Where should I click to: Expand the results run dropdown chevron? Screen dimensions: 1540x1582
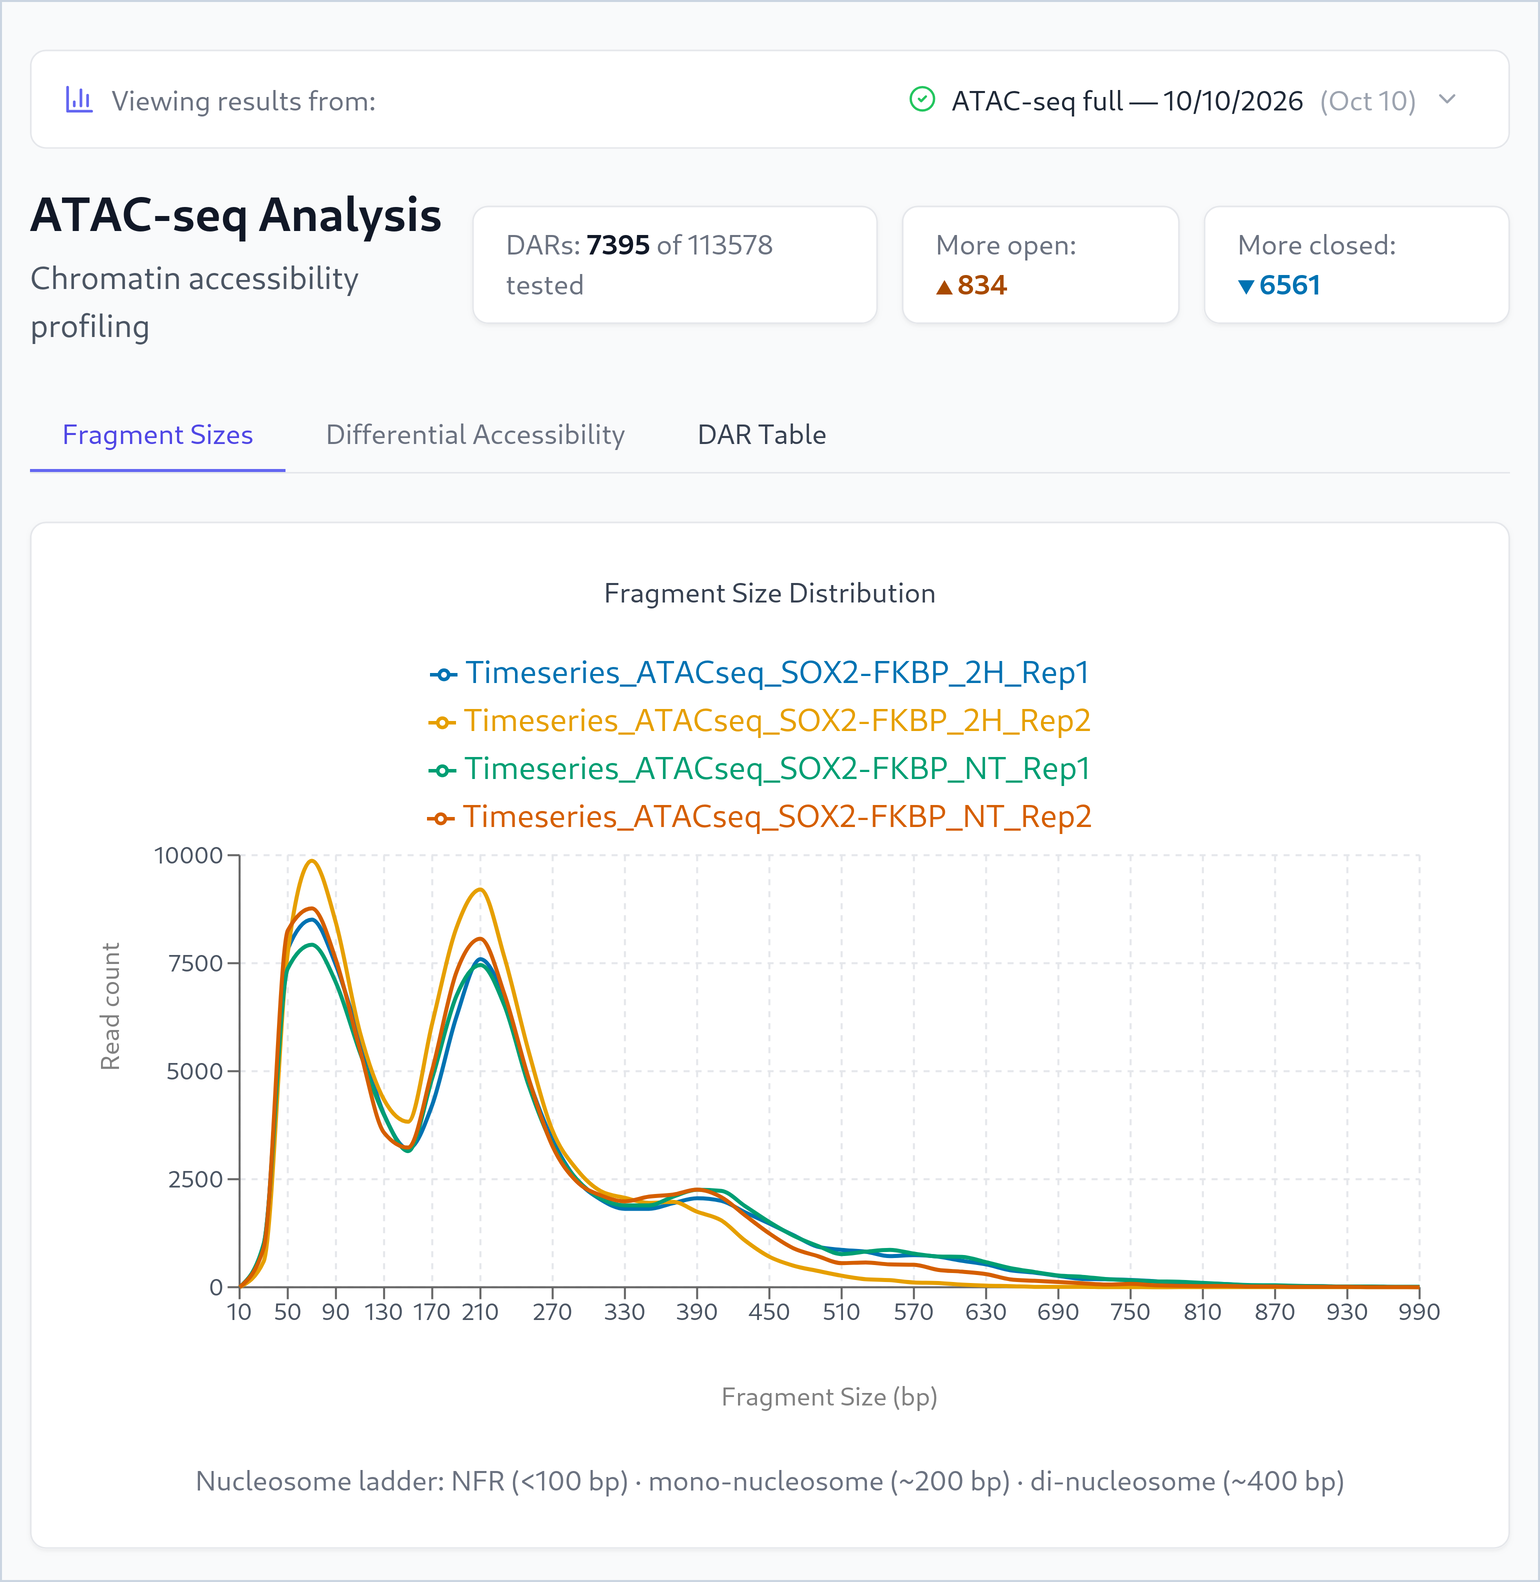1447,99
